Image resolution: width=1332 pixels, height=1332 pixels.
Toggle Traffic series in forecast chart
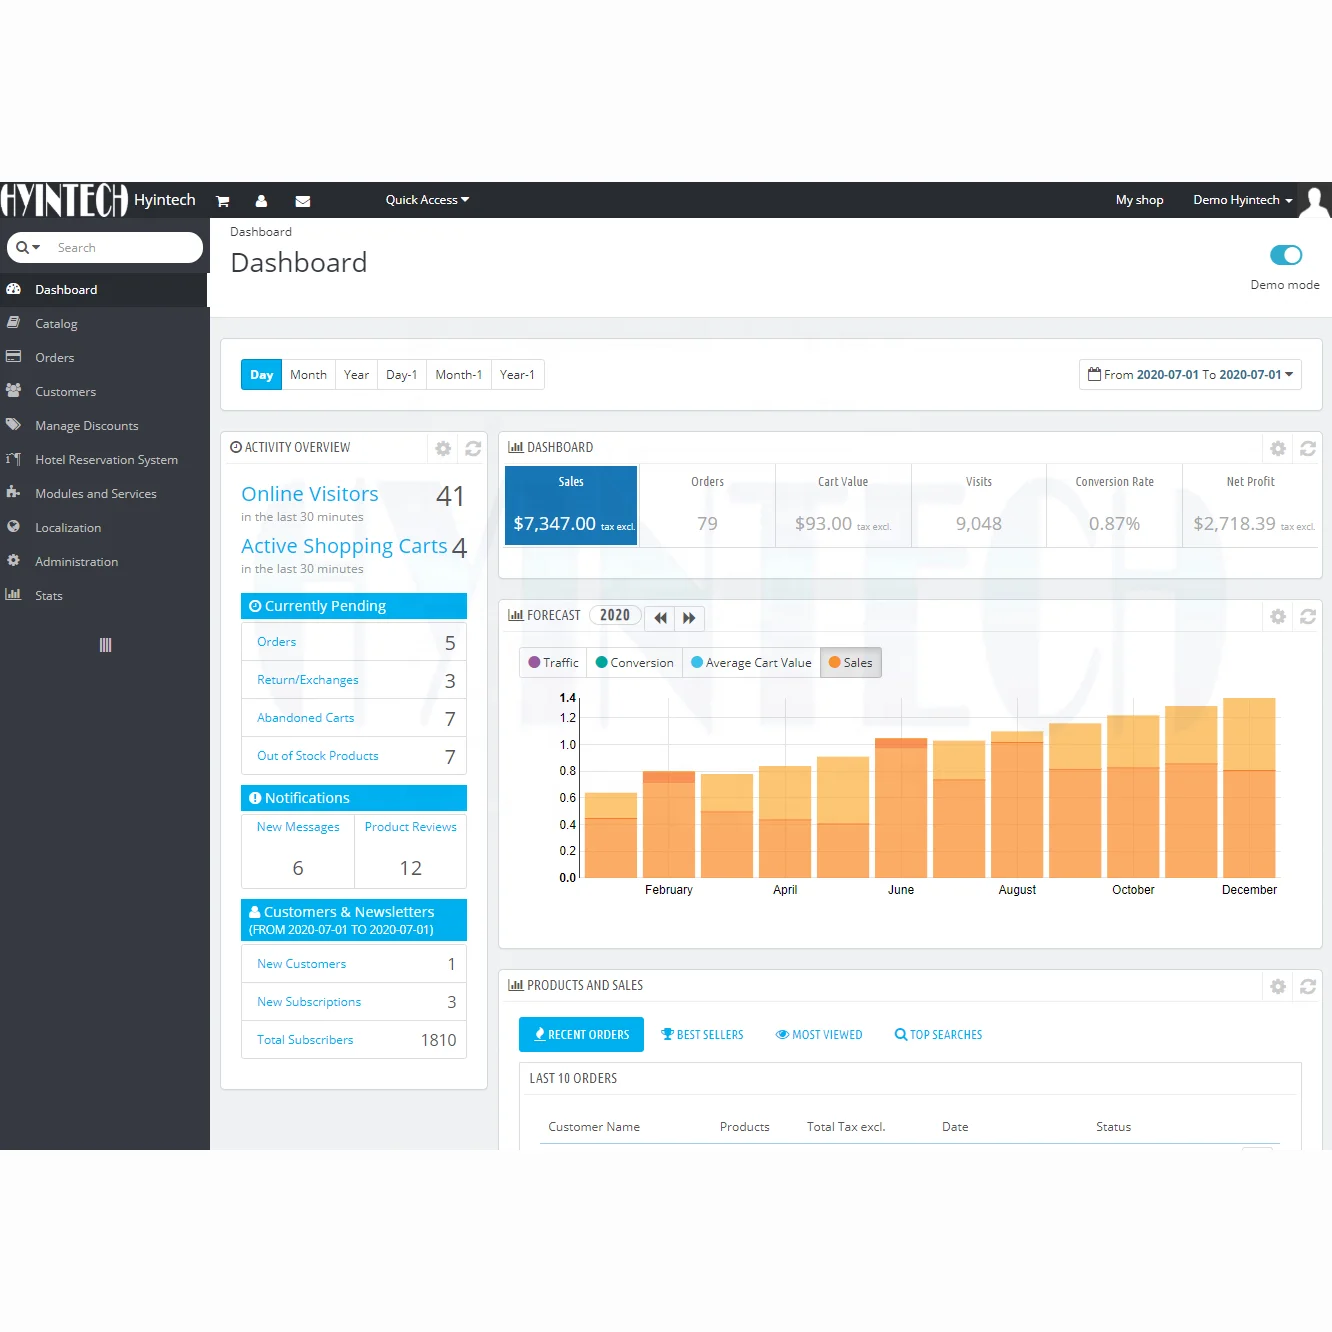[553, 662]
